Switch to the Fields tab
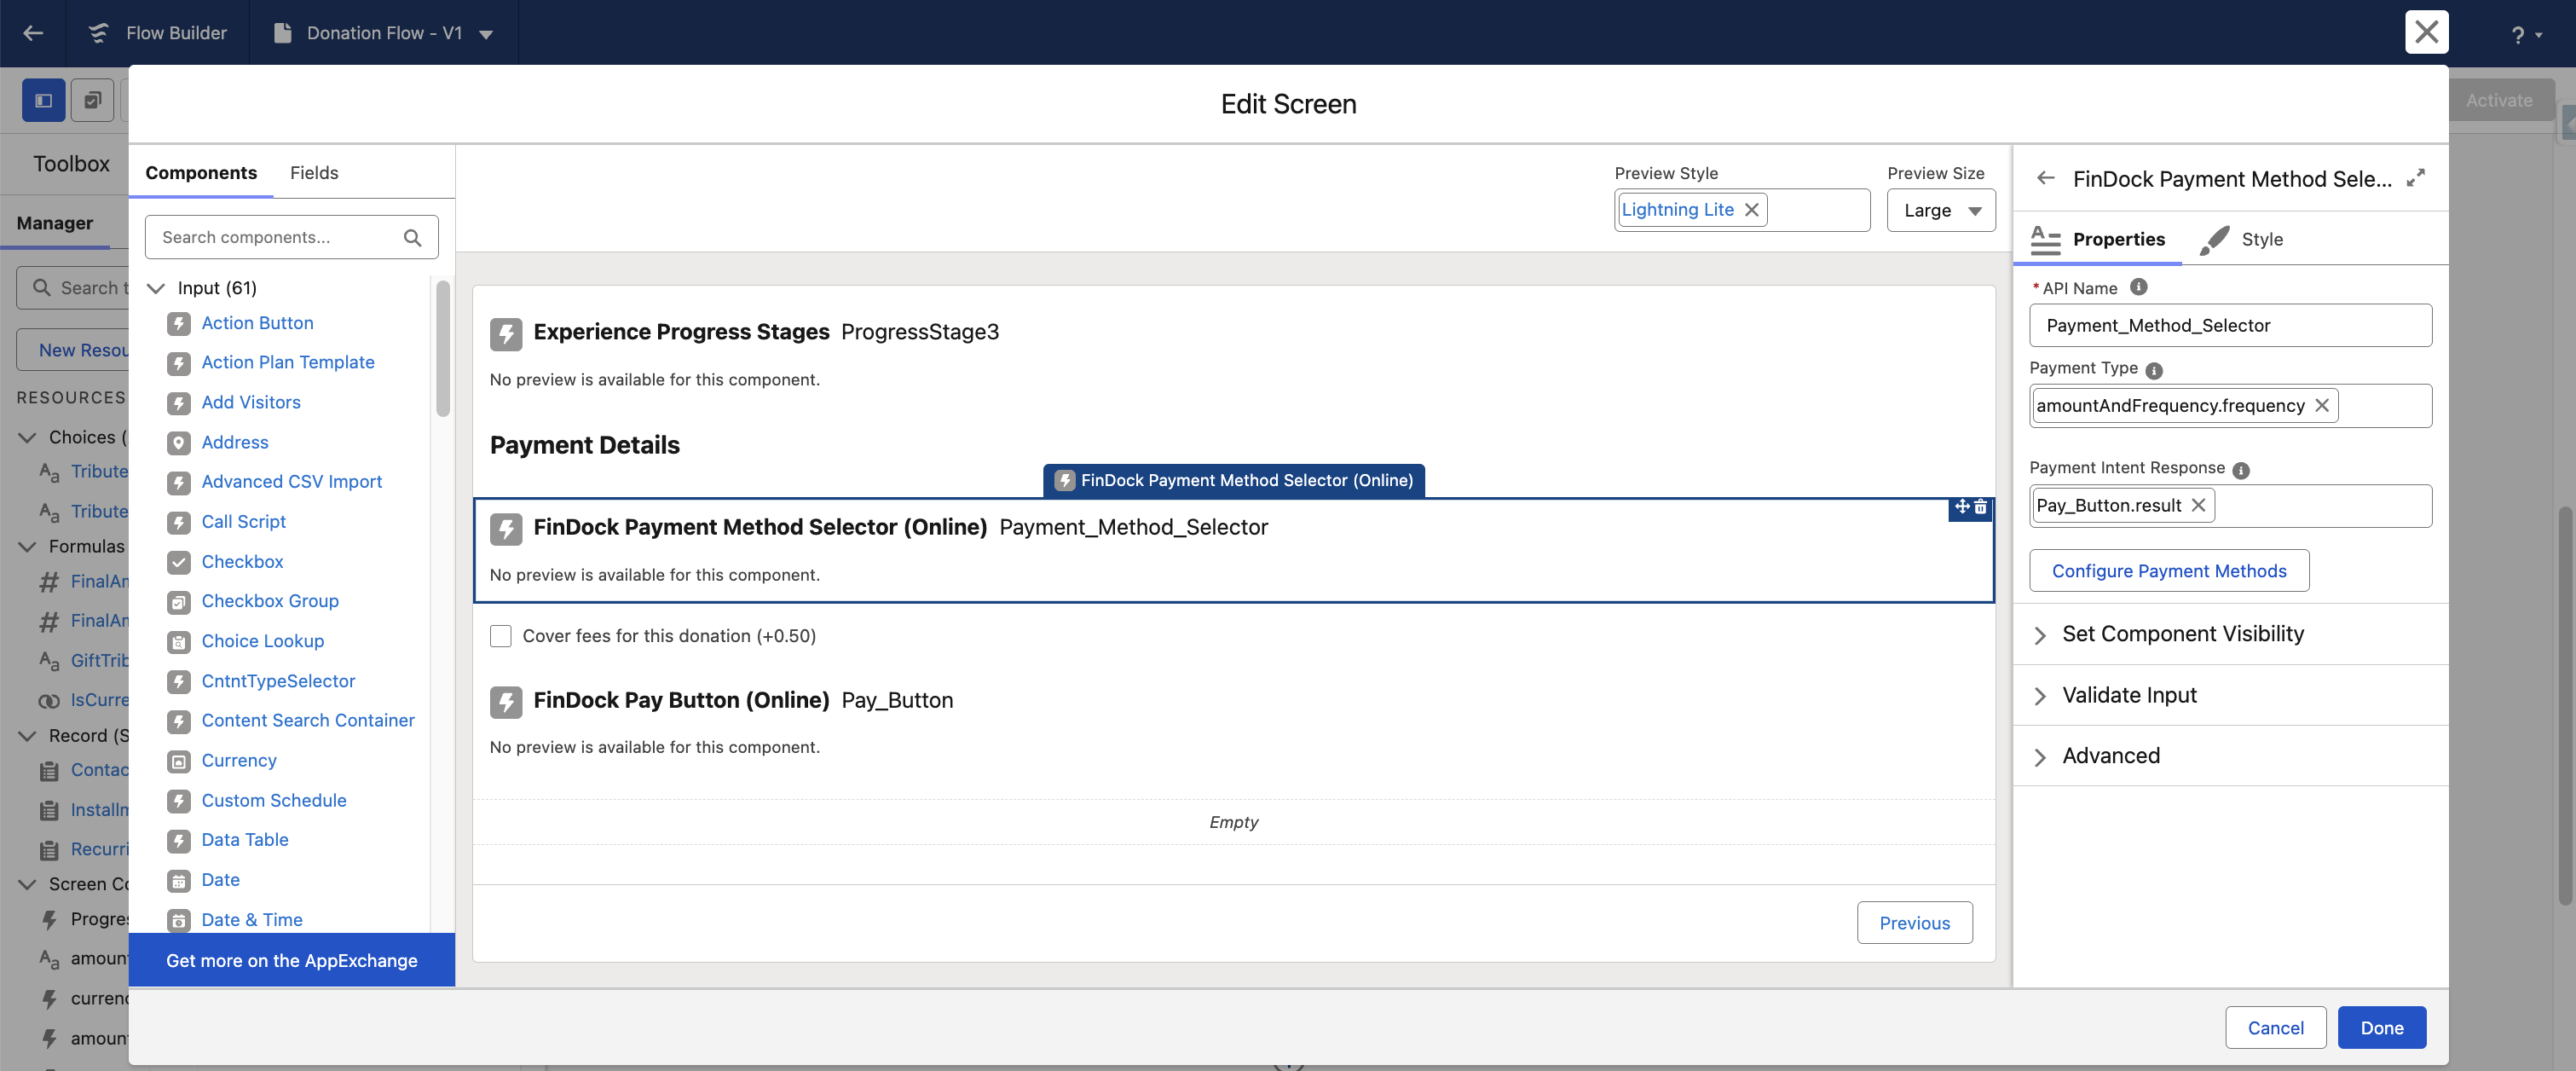This screenshot has width=2576, height=1071. coord(314,173)
